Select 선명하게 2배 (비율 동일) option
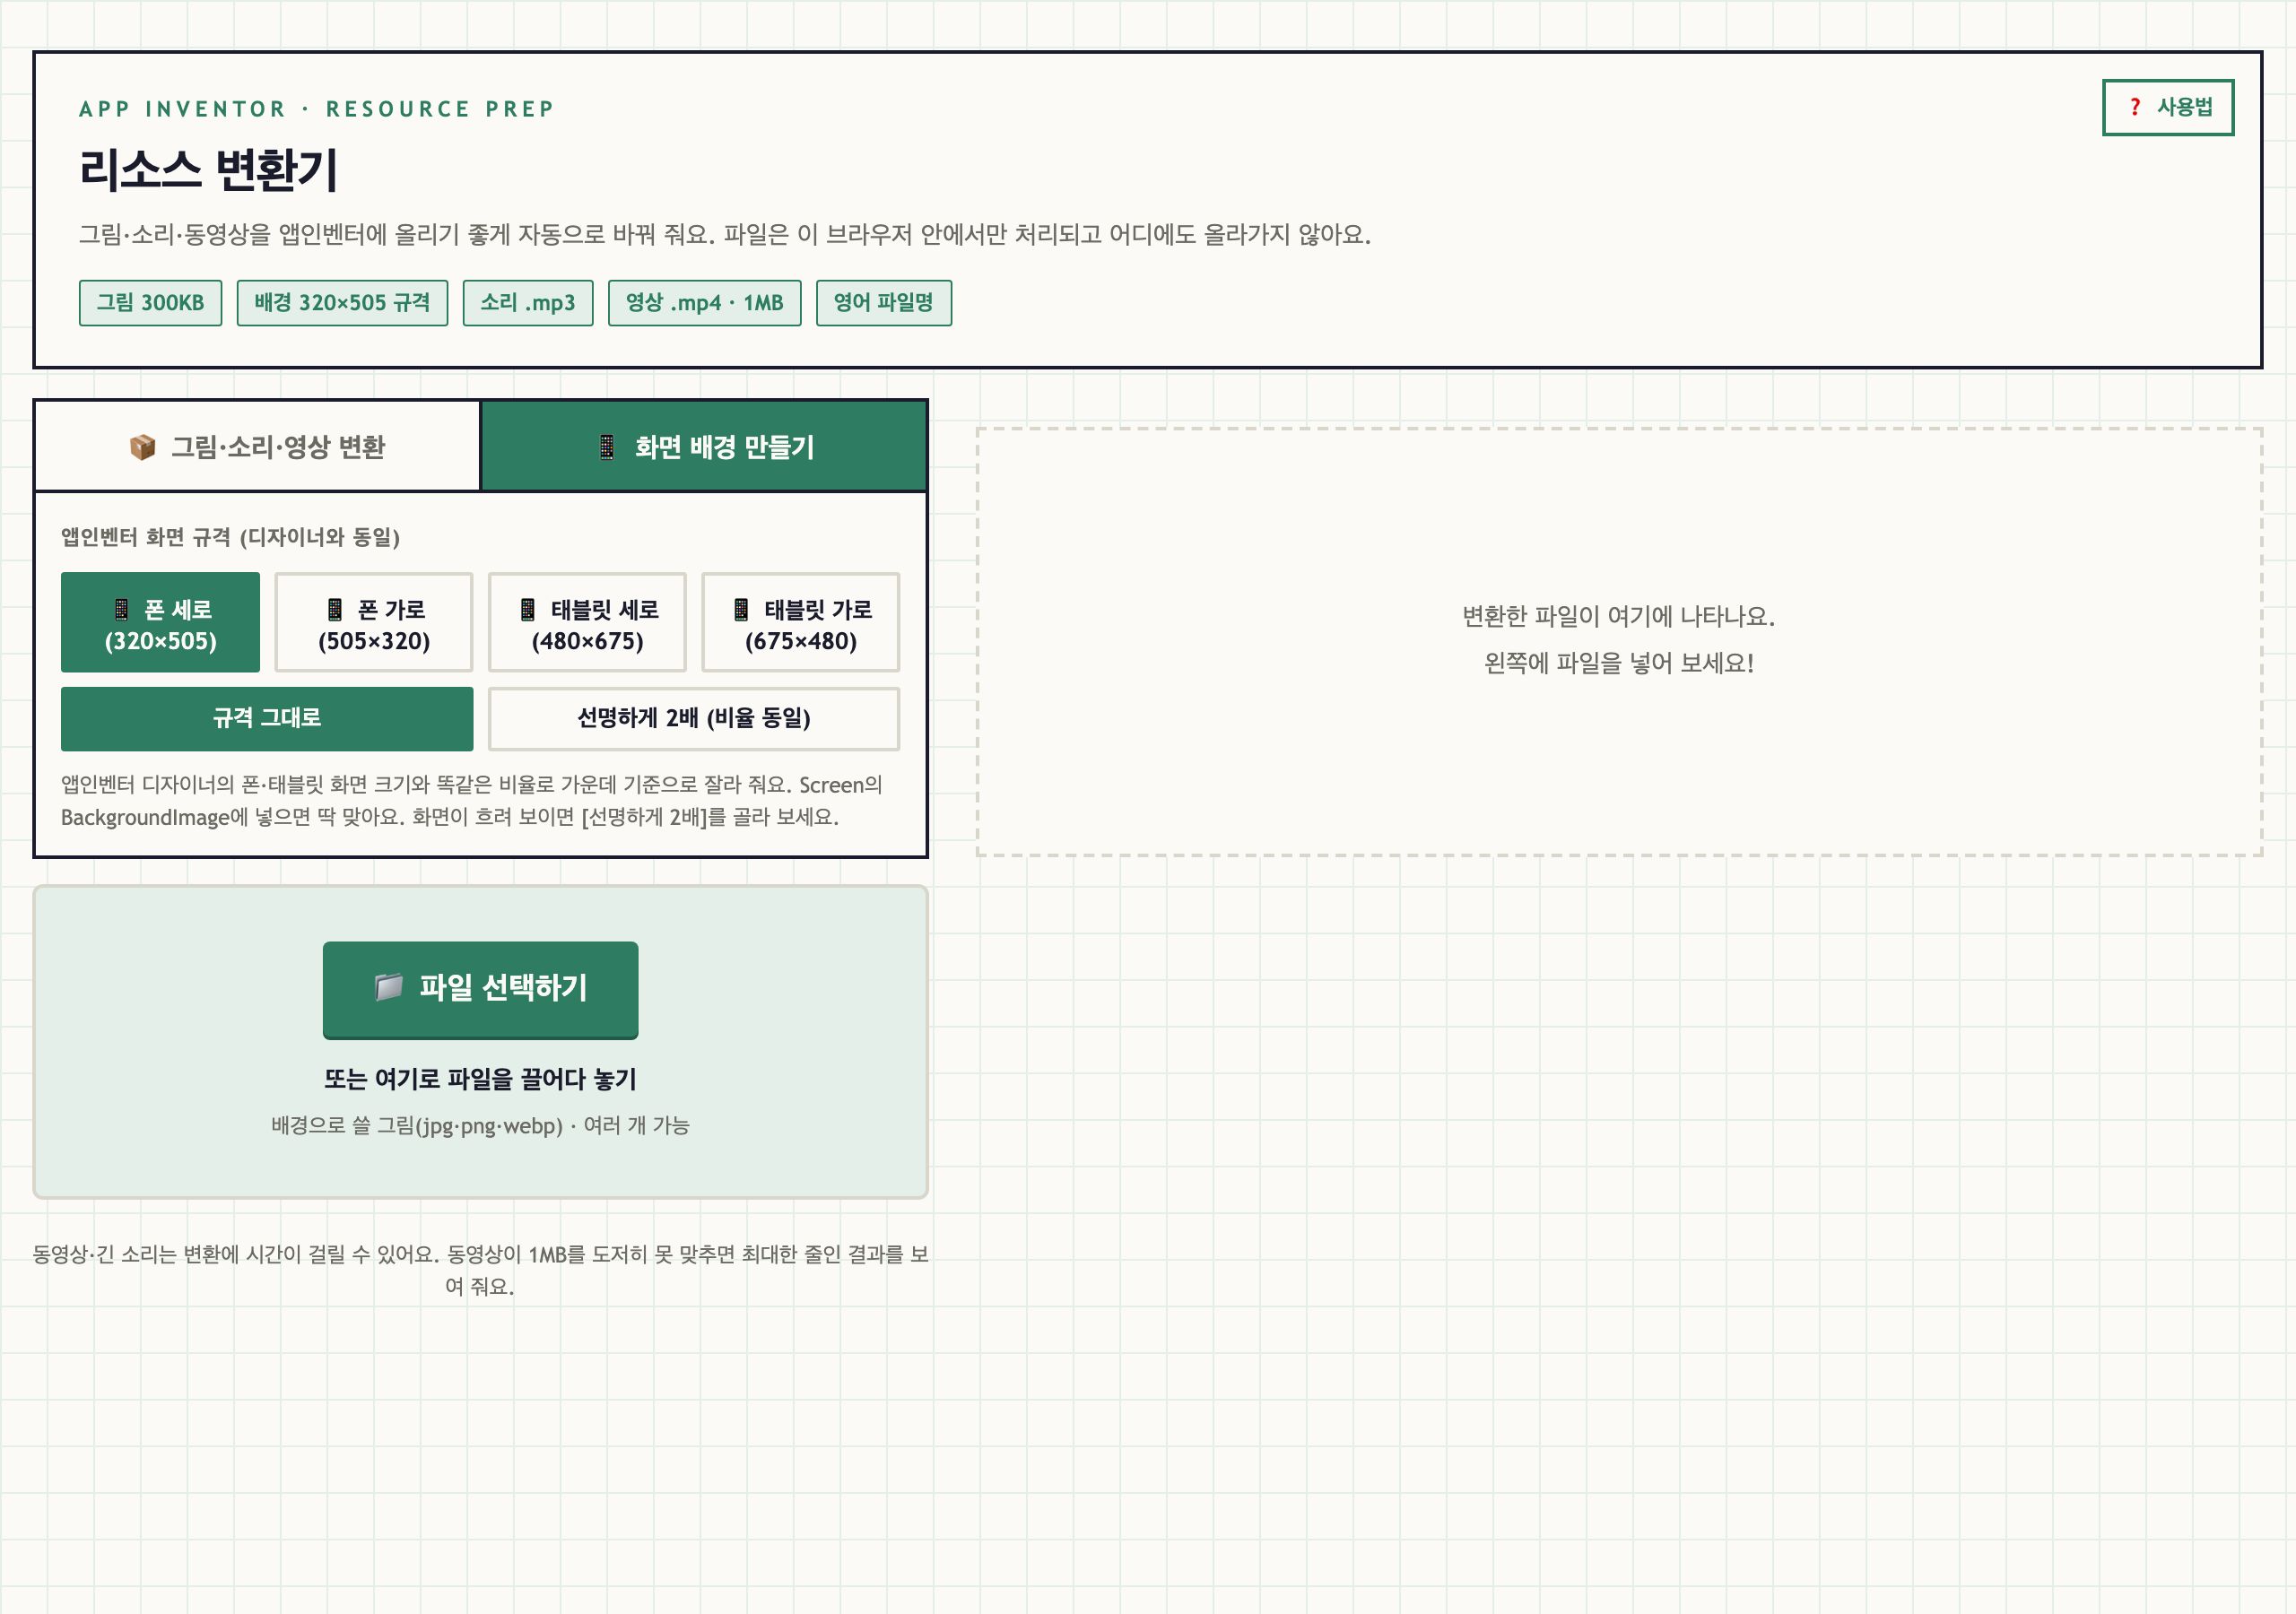 point(694,718)
